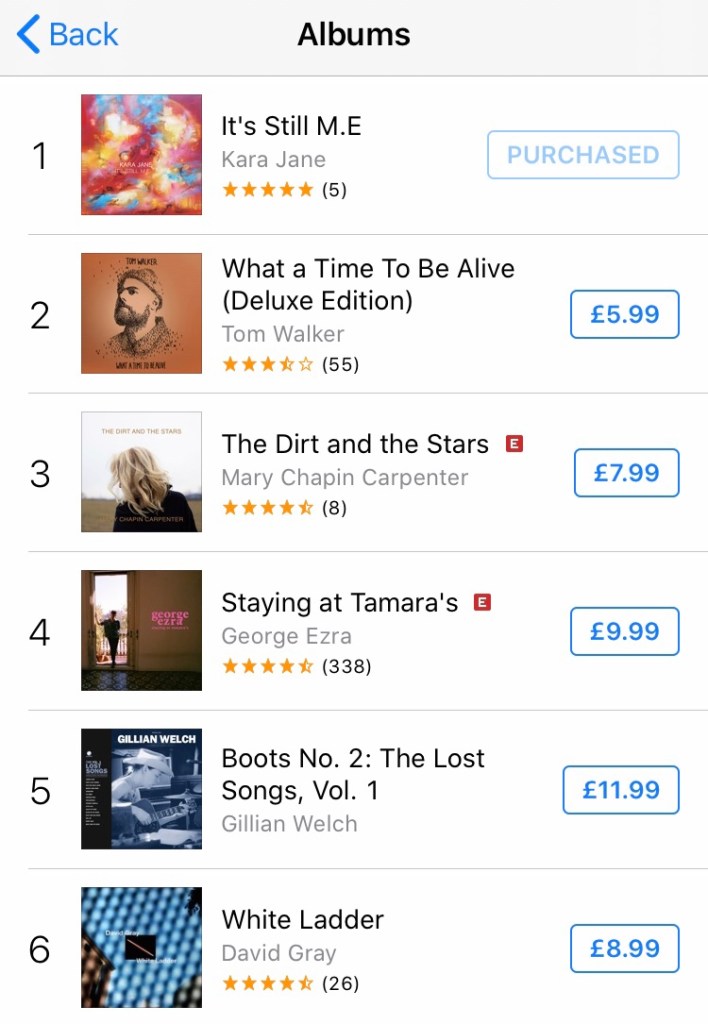Open the Boots No. 2 album cover
This screenshot has width=708, height=1024.
141,789
